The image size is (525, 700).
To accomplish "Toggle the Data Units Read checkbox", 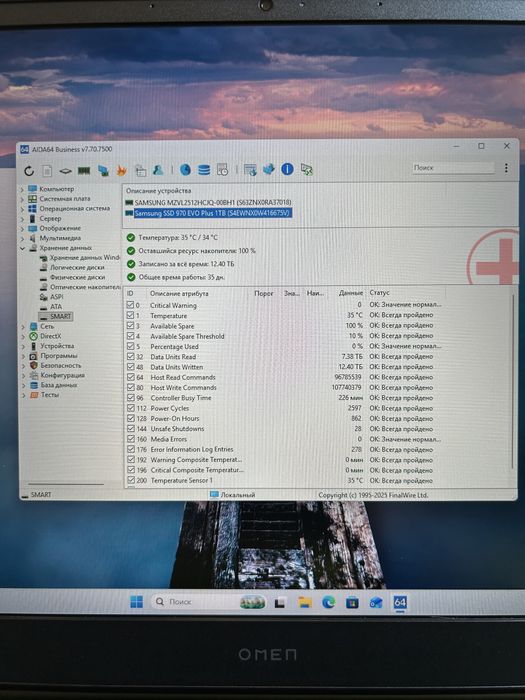I will (x=130, y=356).
